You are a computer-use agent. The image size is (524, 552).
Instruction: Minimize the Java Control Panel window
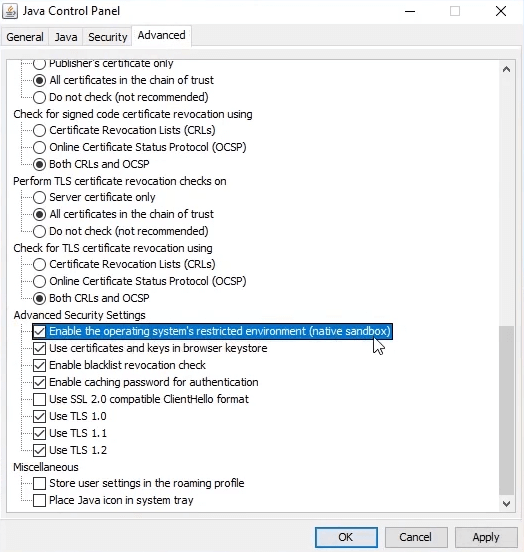[x=410, y=11]
